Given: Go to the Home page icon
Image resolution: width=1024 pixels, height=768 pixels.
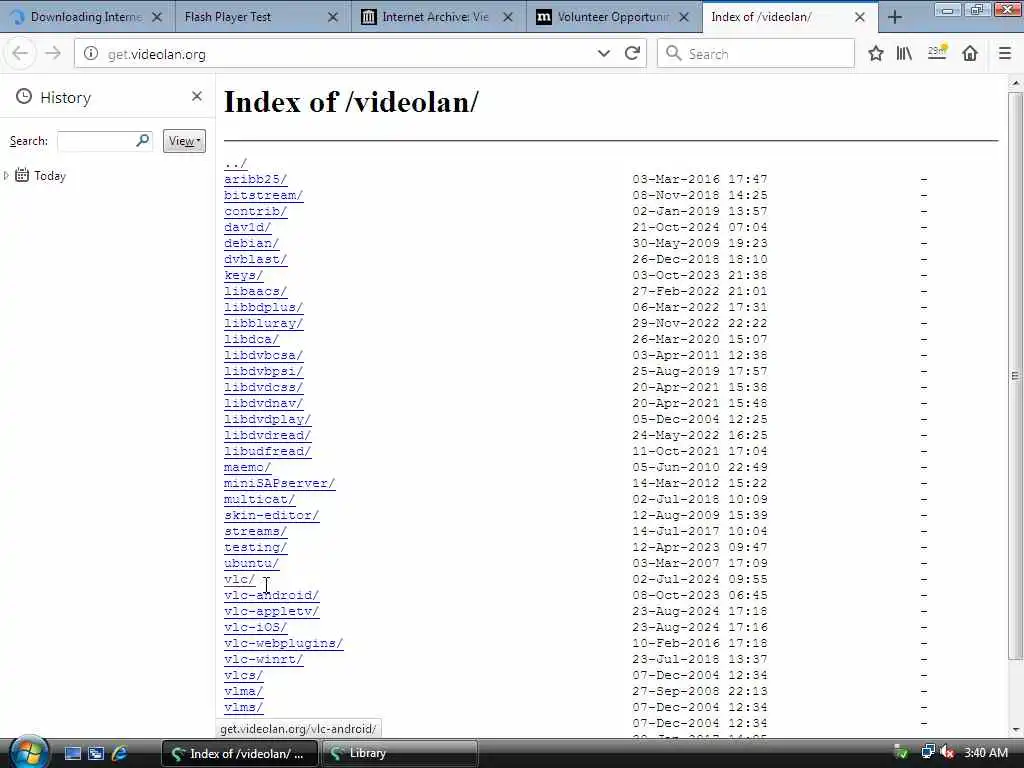Looking at the screenshot, I should click(x=970, y=54).
